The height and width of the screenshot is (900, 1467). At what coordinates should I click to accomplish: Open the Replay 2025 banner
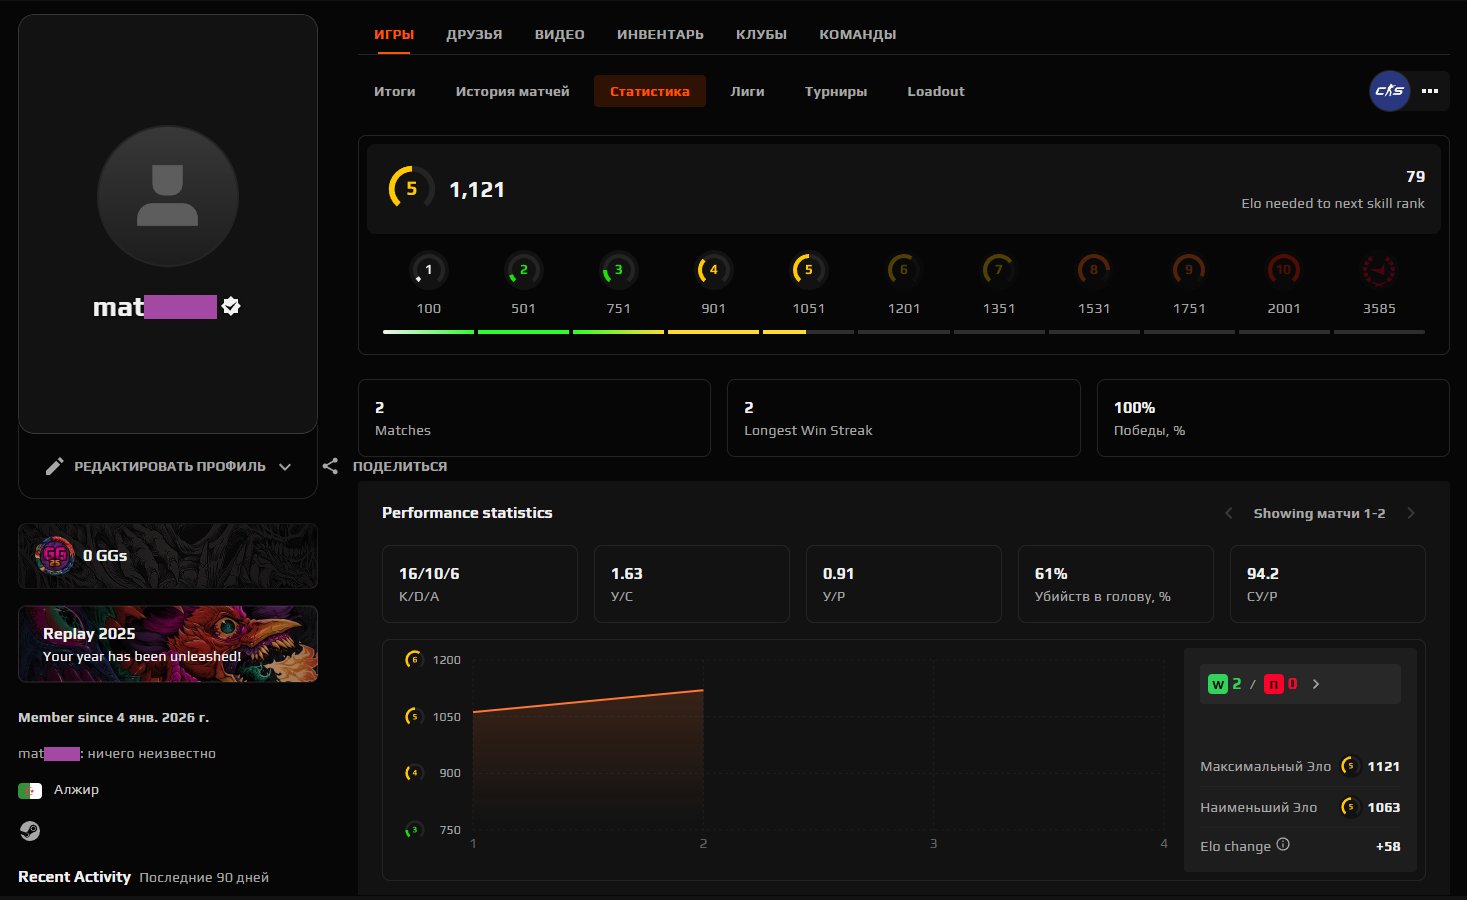(x=168, y=644)
